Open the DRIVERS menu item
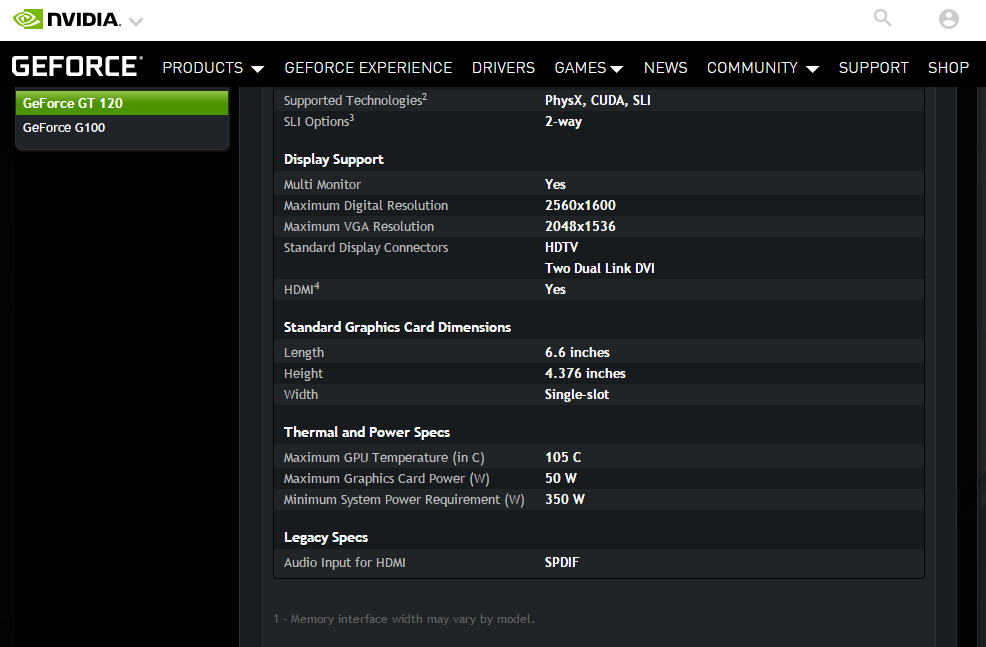The height and width of the screenshot is (647, 986). coord(503,68)
